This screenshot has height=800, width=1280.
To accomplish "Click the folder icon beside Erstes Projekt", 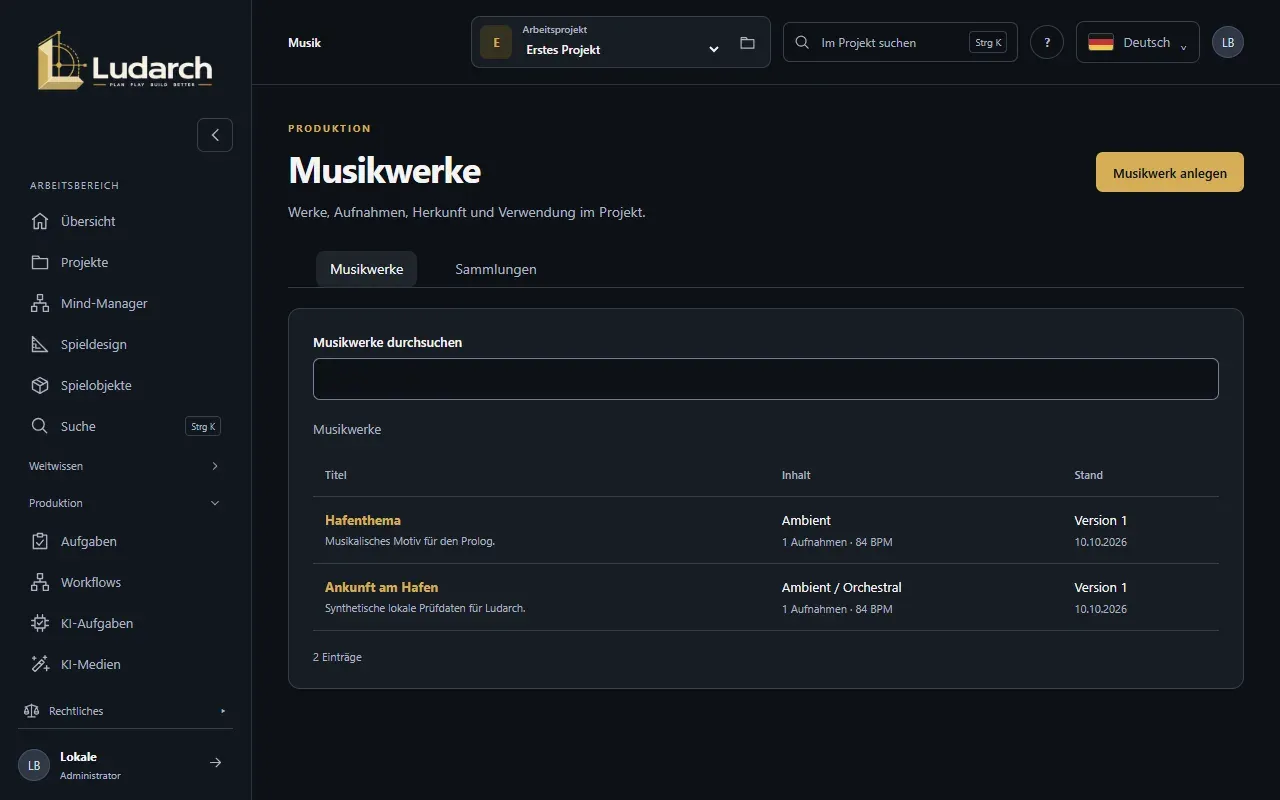I will point(747,43).
